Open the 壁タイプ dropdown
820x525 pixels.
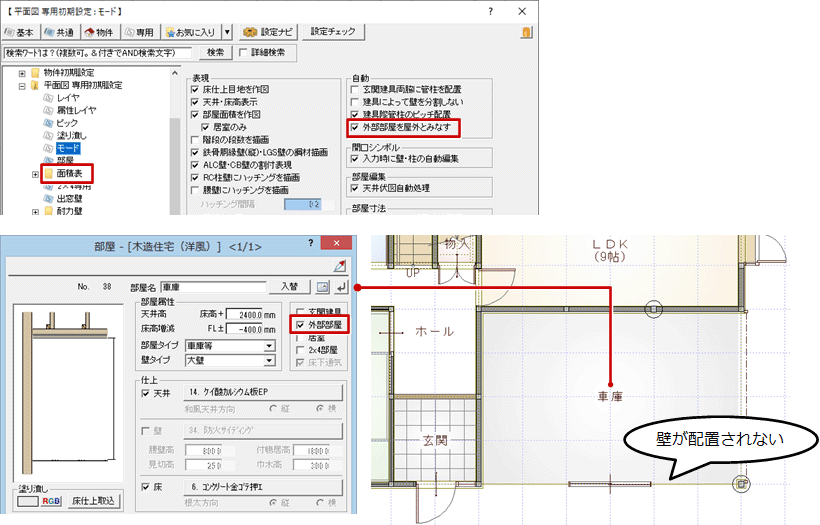click(x=268, y=361)
